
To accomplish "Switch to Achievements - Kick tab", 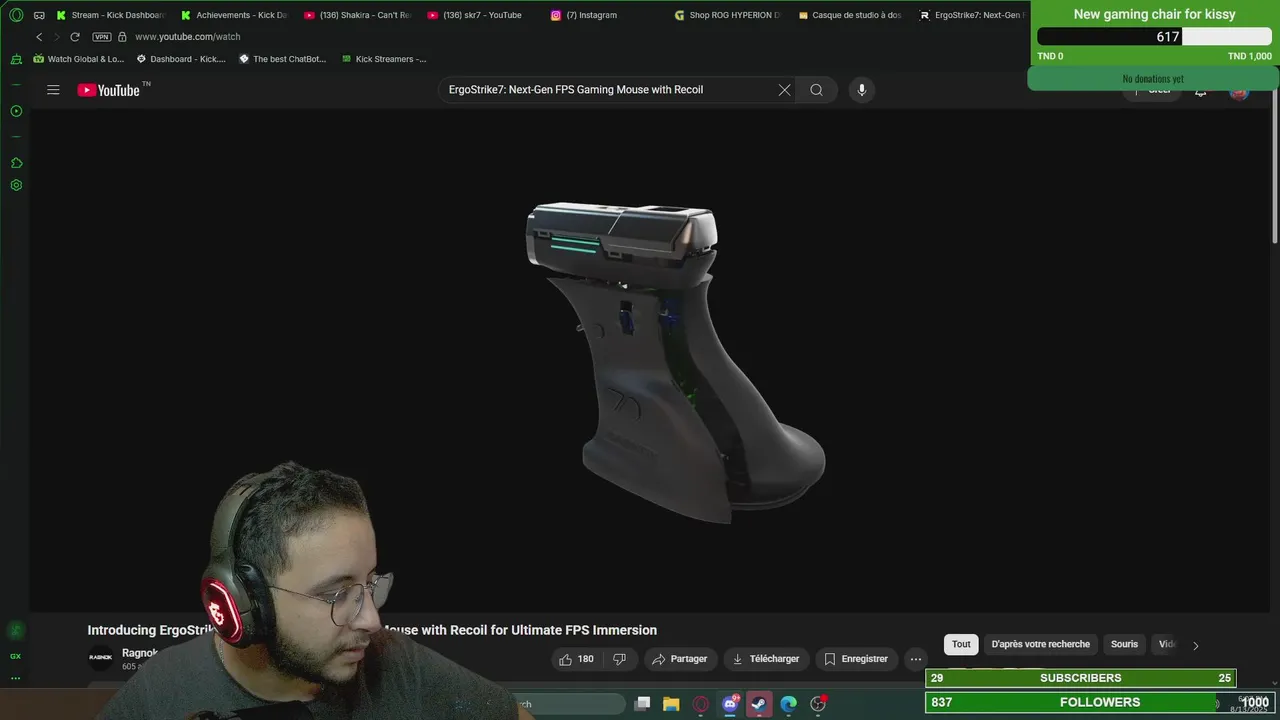I will point(233,15).
